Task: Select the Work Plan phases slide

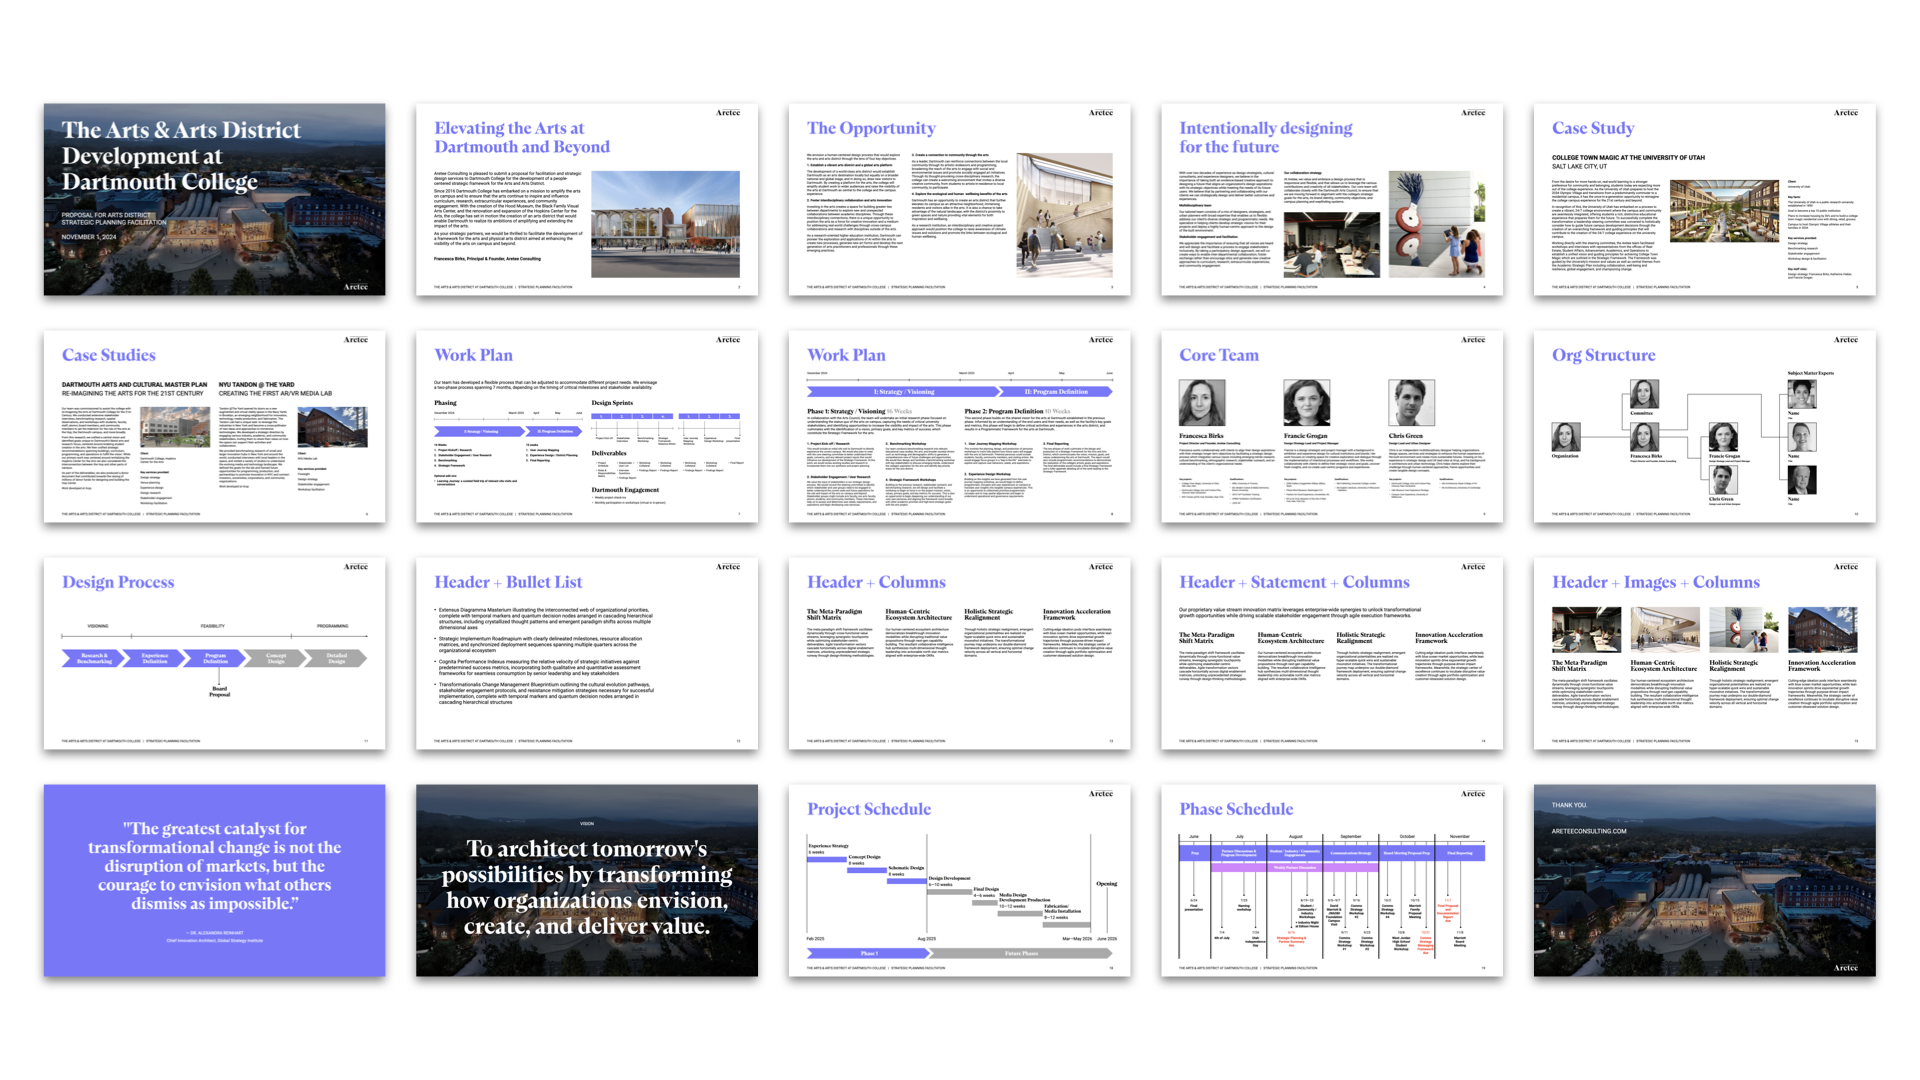Action: click(x=959, y=426)
